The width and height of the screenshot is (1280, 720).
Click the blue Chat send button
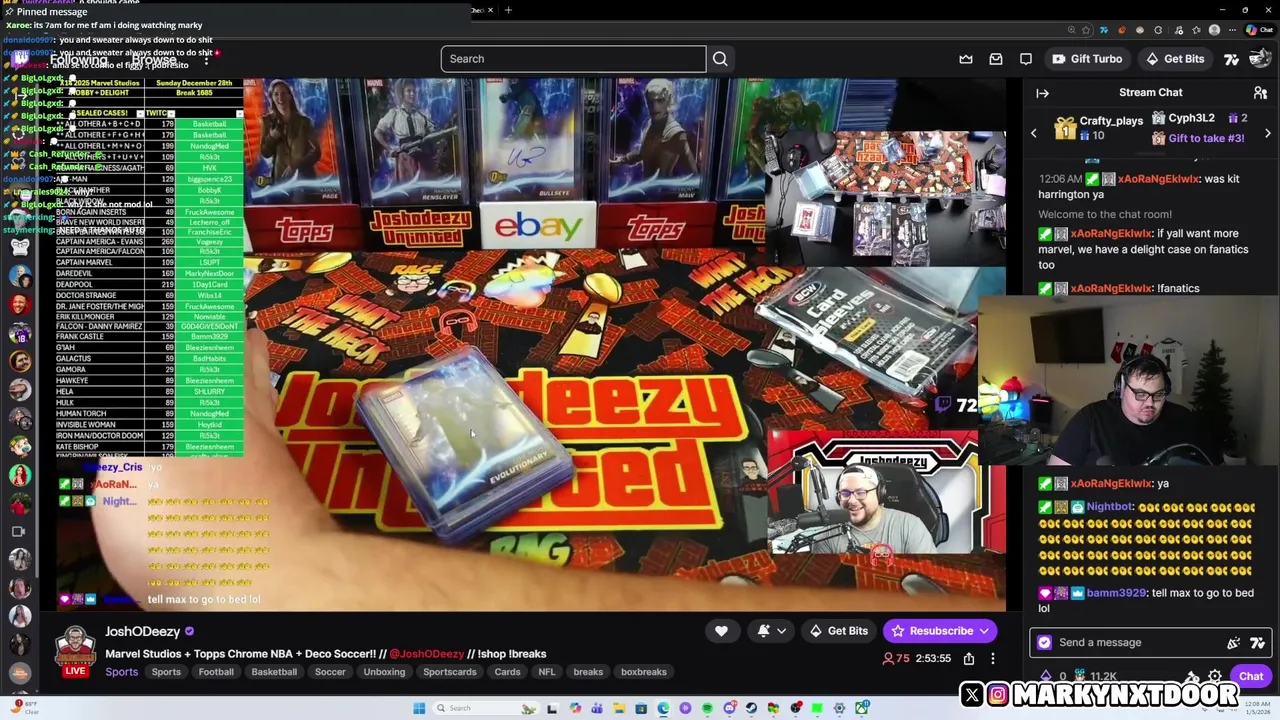coord(1251,677)
